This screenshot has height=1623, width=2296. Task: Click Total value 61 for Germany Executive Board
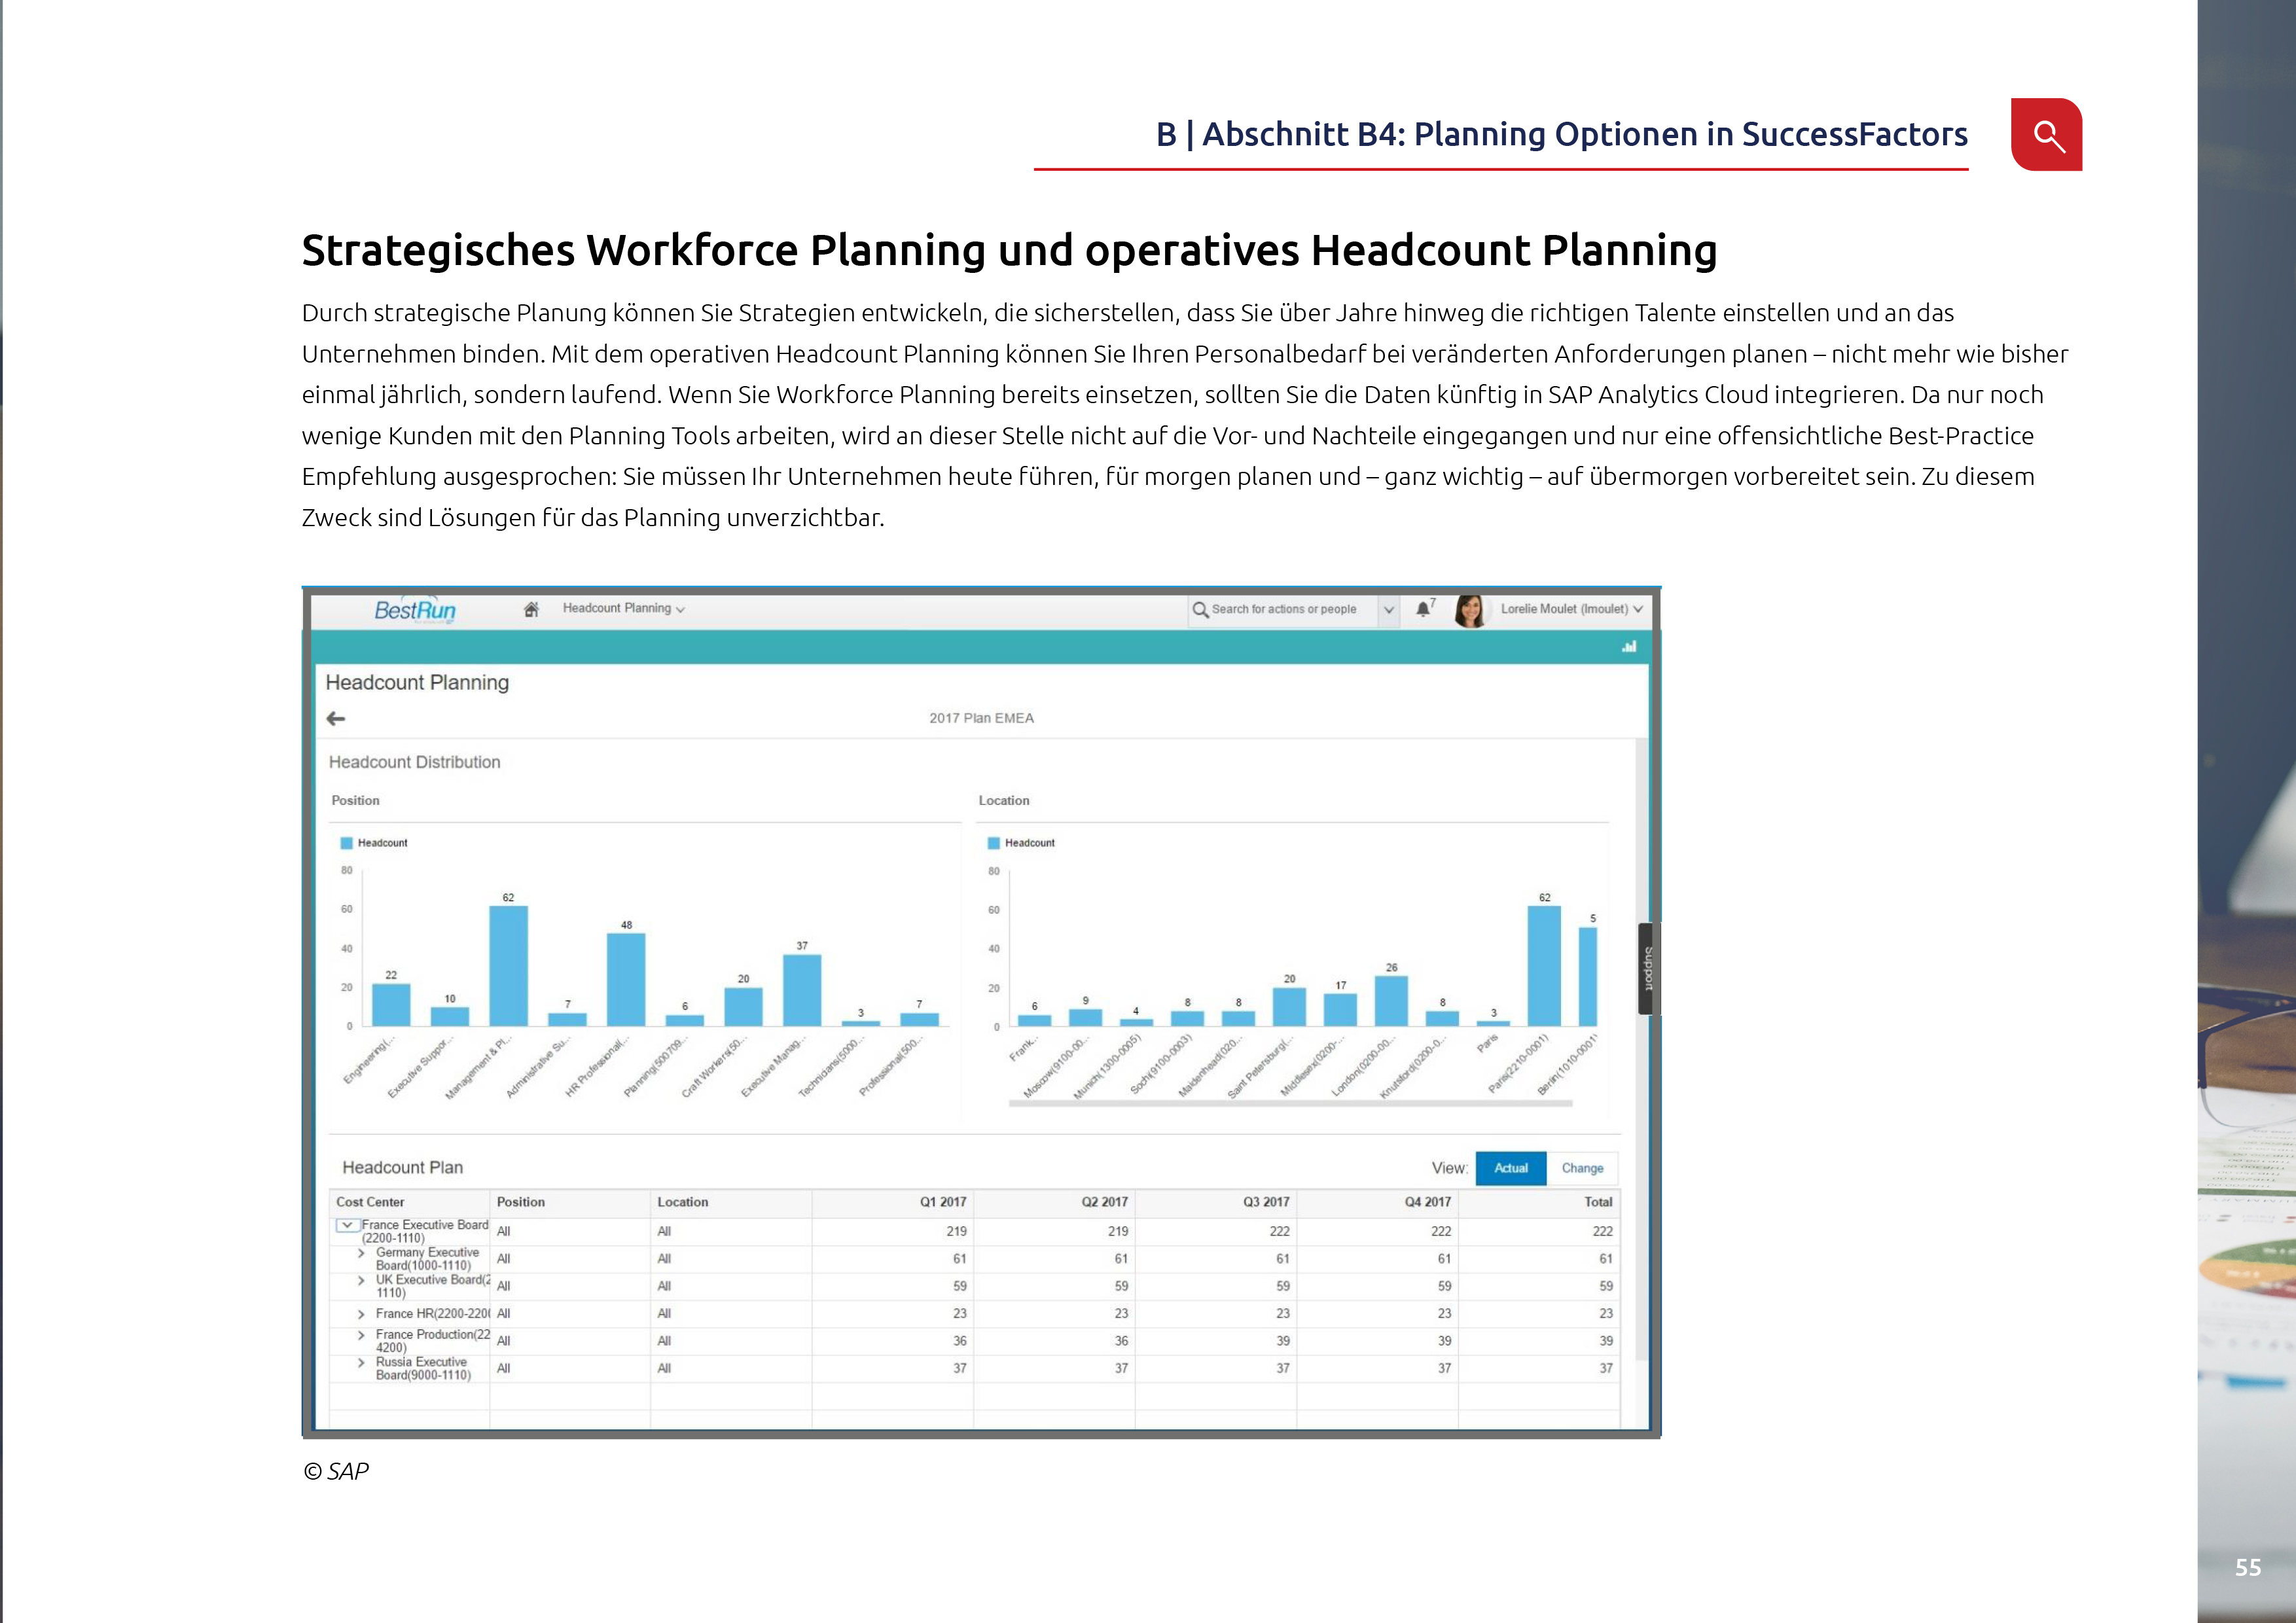coord(1605,1259)
